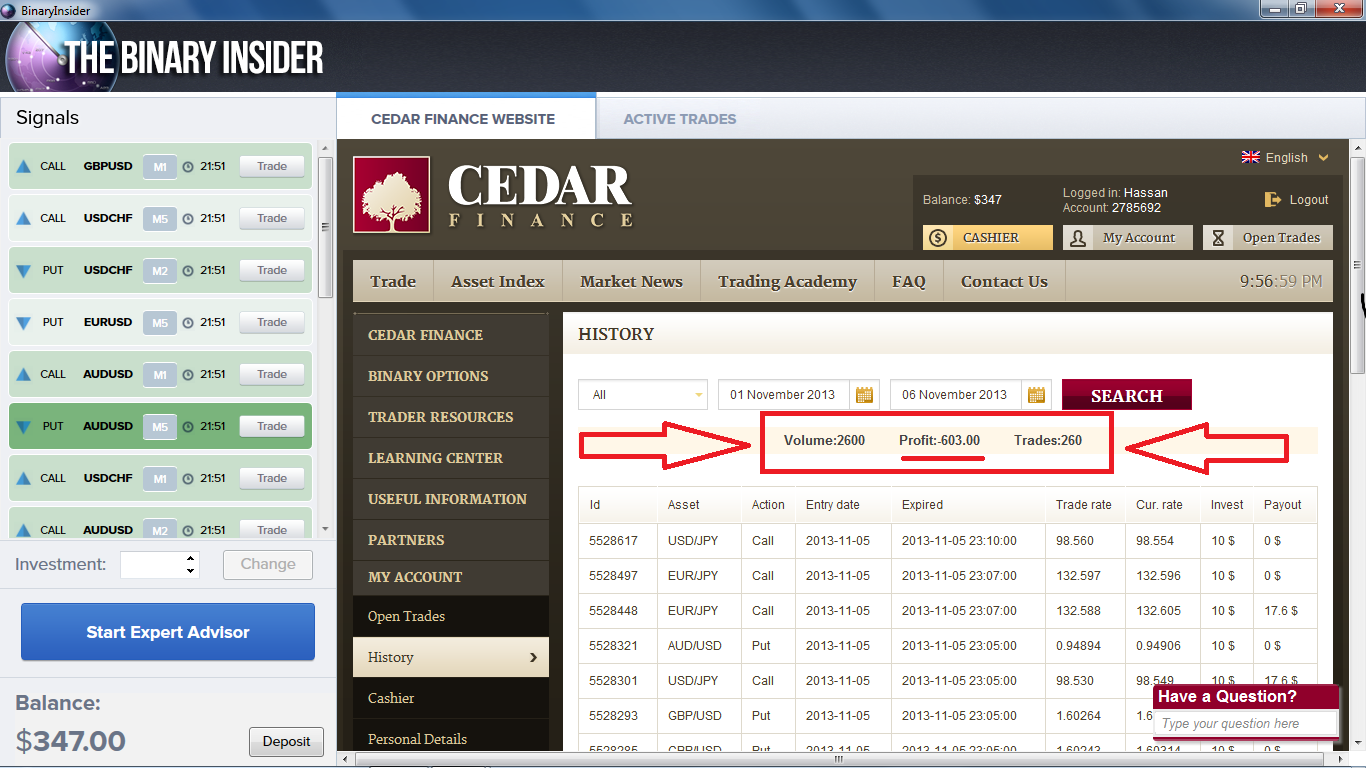The width and height of the screenshot is (1366, 768).
Task: Click the clock icon on the GBPUSD signal
Action: pyautogui.click(x=188, y=167)
